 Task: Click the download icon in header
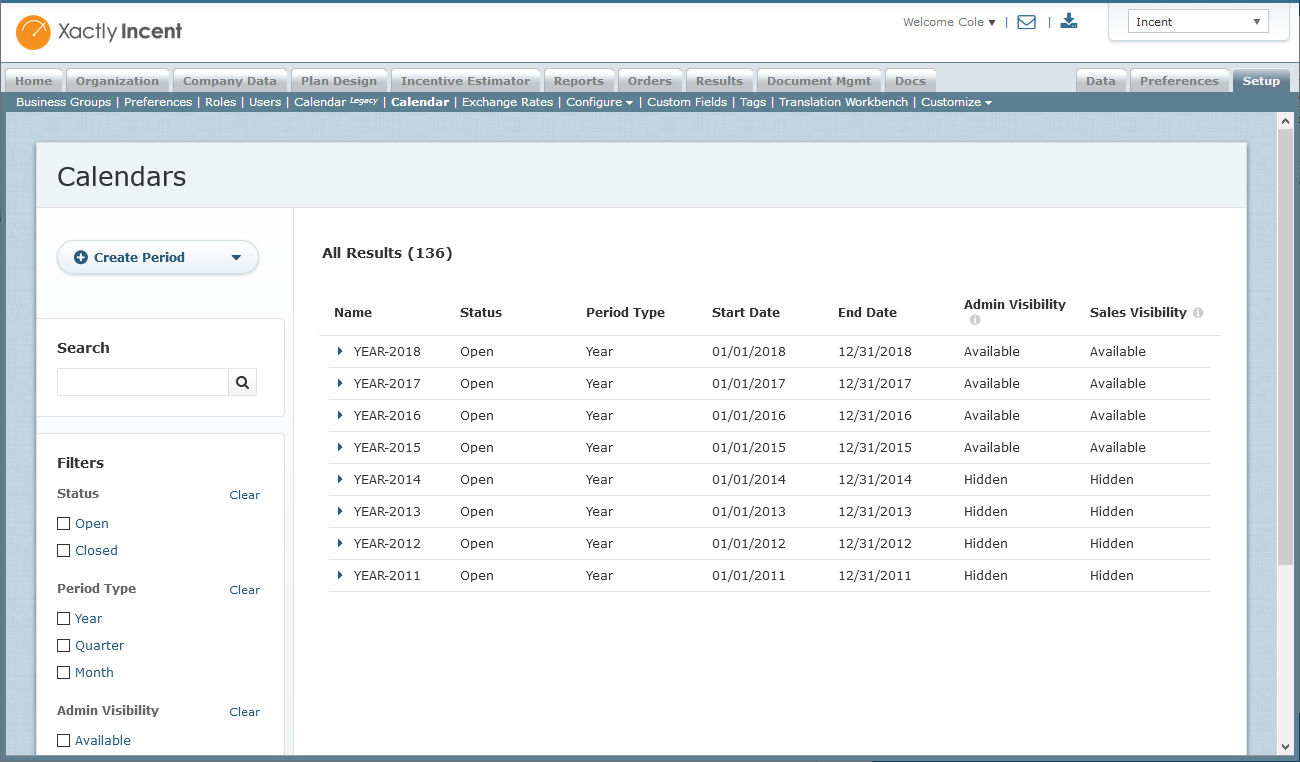[x=1069, y=21]
